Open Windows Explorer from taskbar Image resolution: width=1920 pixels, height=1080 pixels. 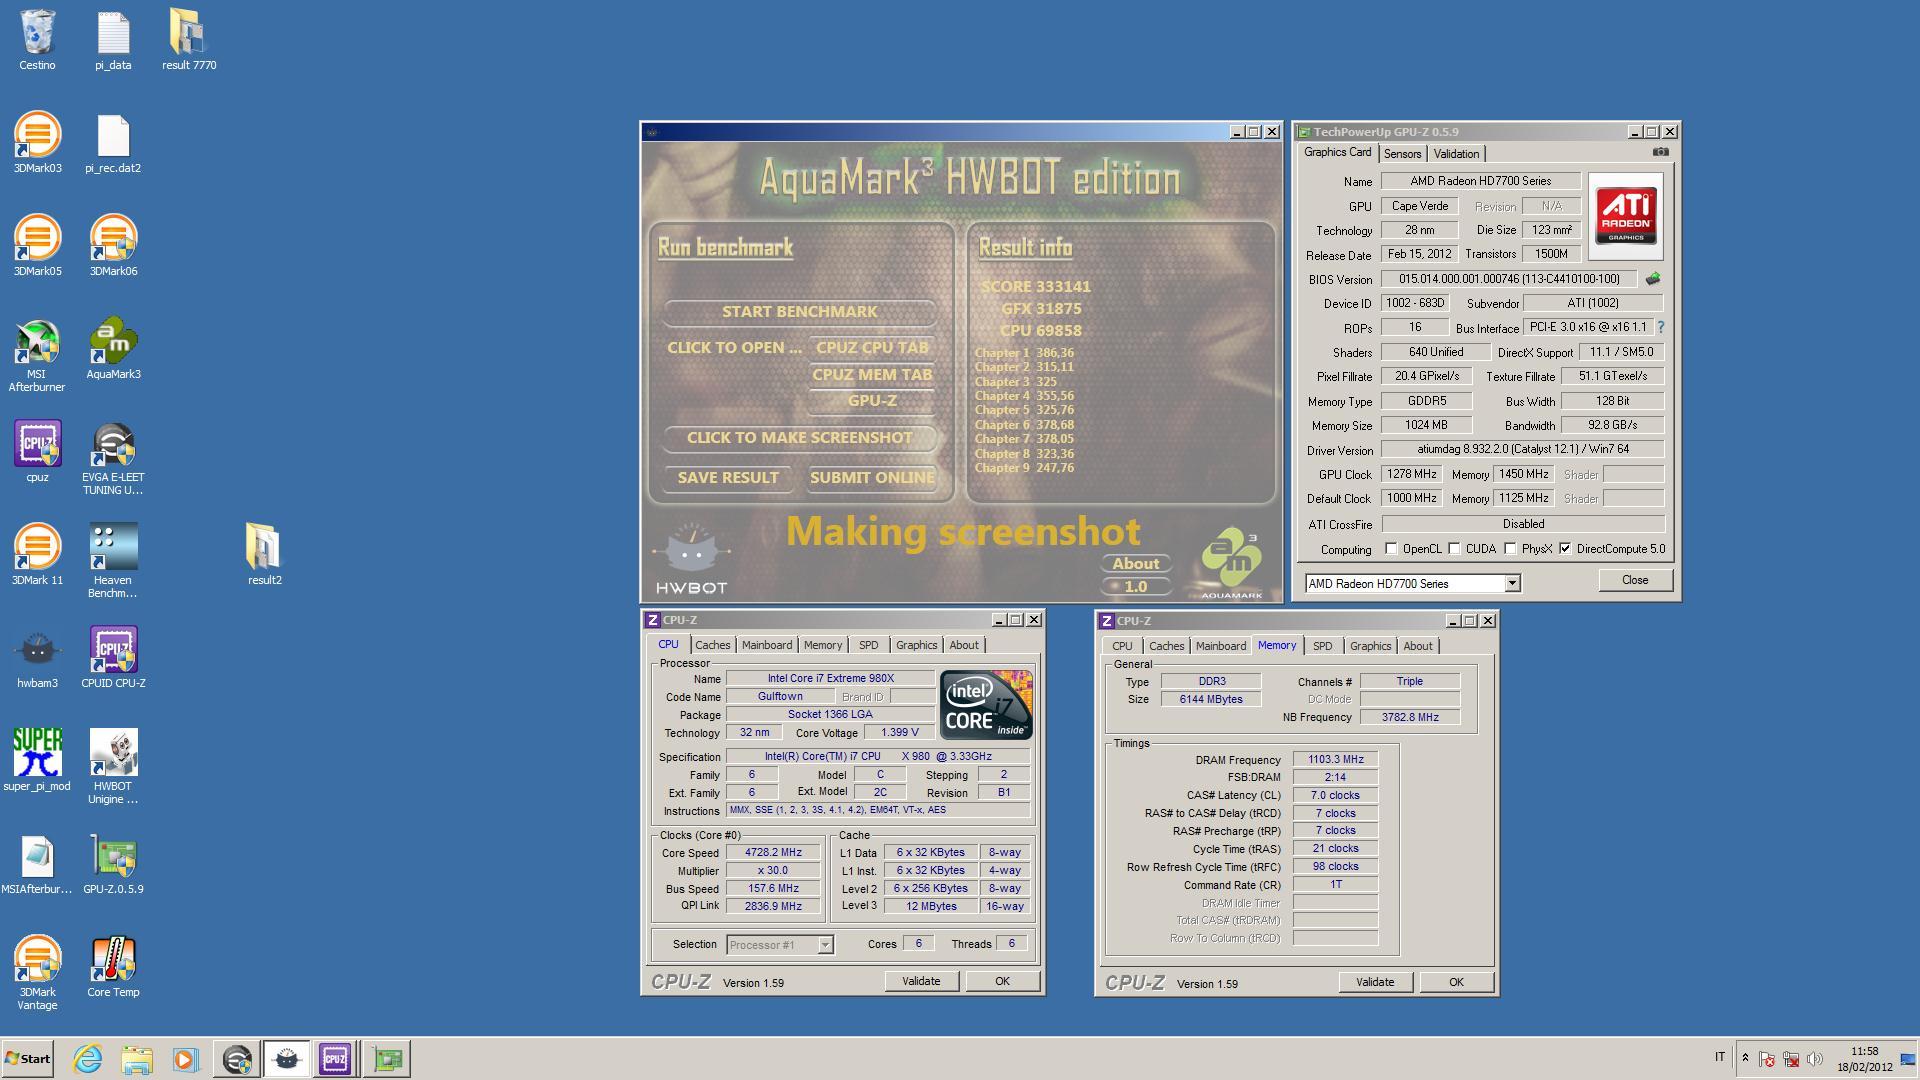coord(137,1059)
